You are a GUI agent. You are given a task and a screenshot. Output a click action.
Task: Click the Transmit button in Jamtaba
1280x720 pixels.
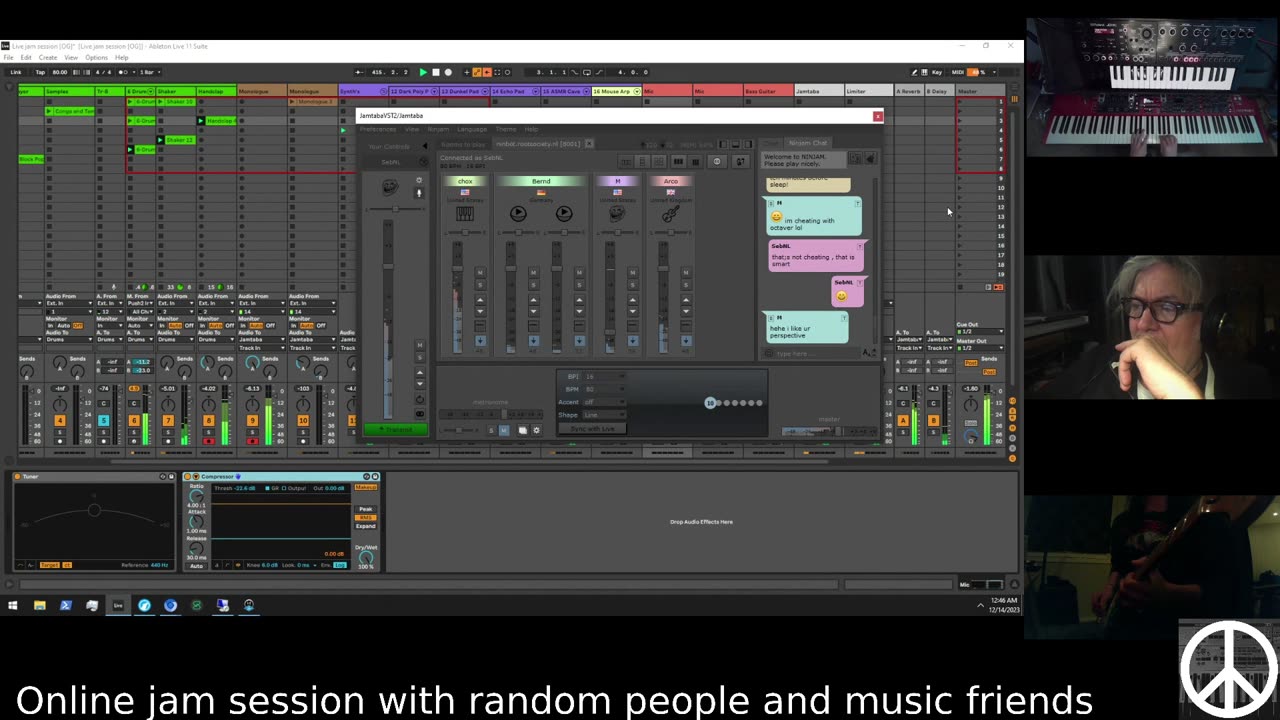[x=396, y=430]
